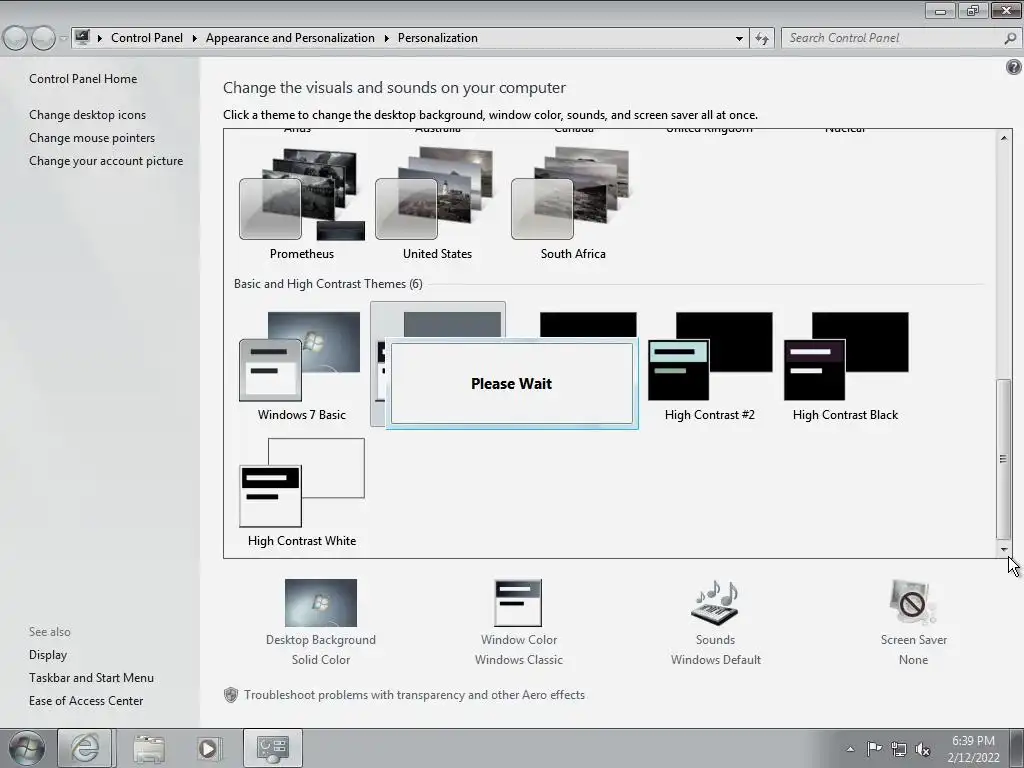The width and height of the screenshot is (1024, 768).
Task: Open Desktop Background settings icon
Action: pos(321,603)
